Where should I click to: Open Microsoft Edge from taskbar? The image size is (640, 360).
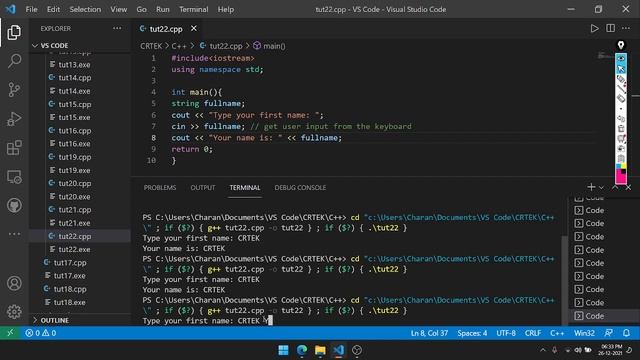point(302,350)
